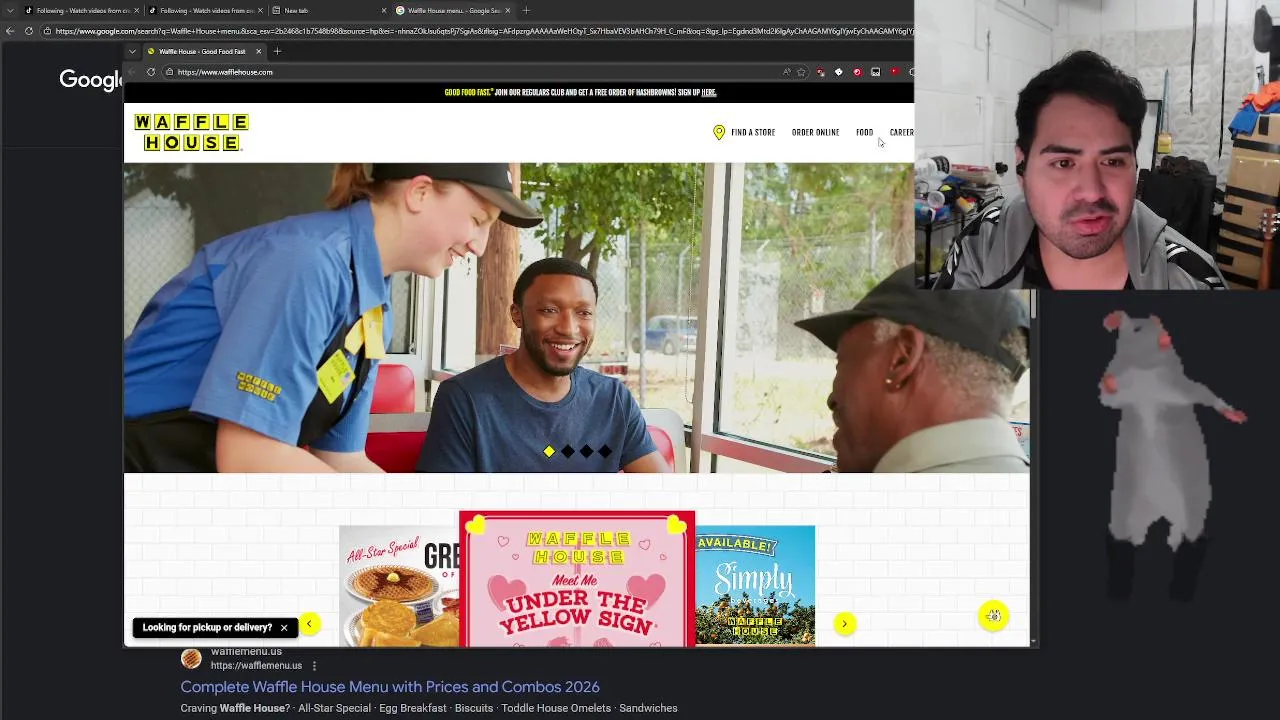Dismiss the pickup or delivery popup
The height and width of the screenshot is (720, 1280).
[x=284, y=628]
